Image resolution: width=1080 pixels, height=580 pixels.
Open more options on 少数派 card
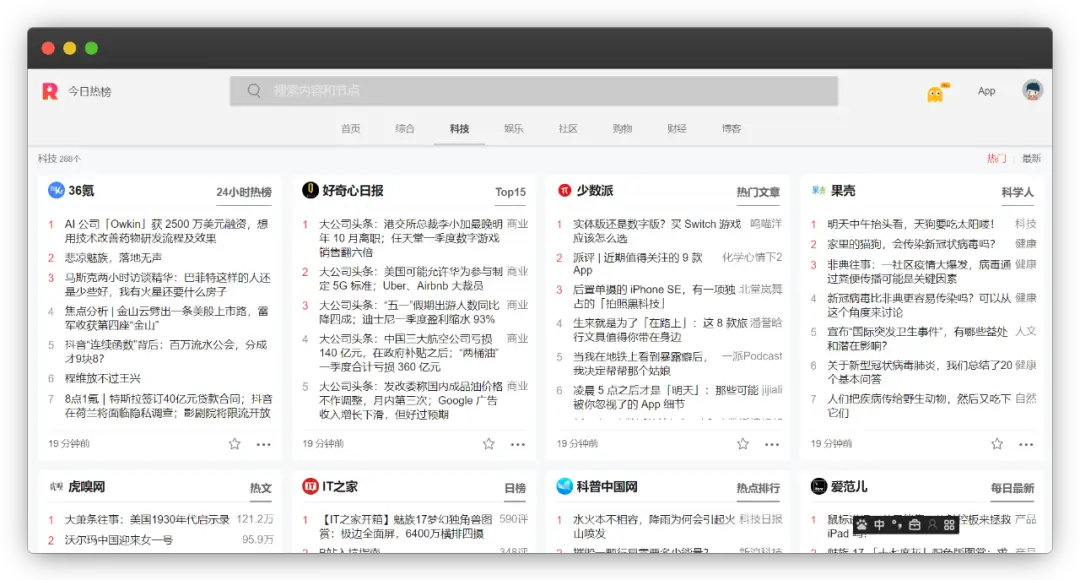point(772,444)
